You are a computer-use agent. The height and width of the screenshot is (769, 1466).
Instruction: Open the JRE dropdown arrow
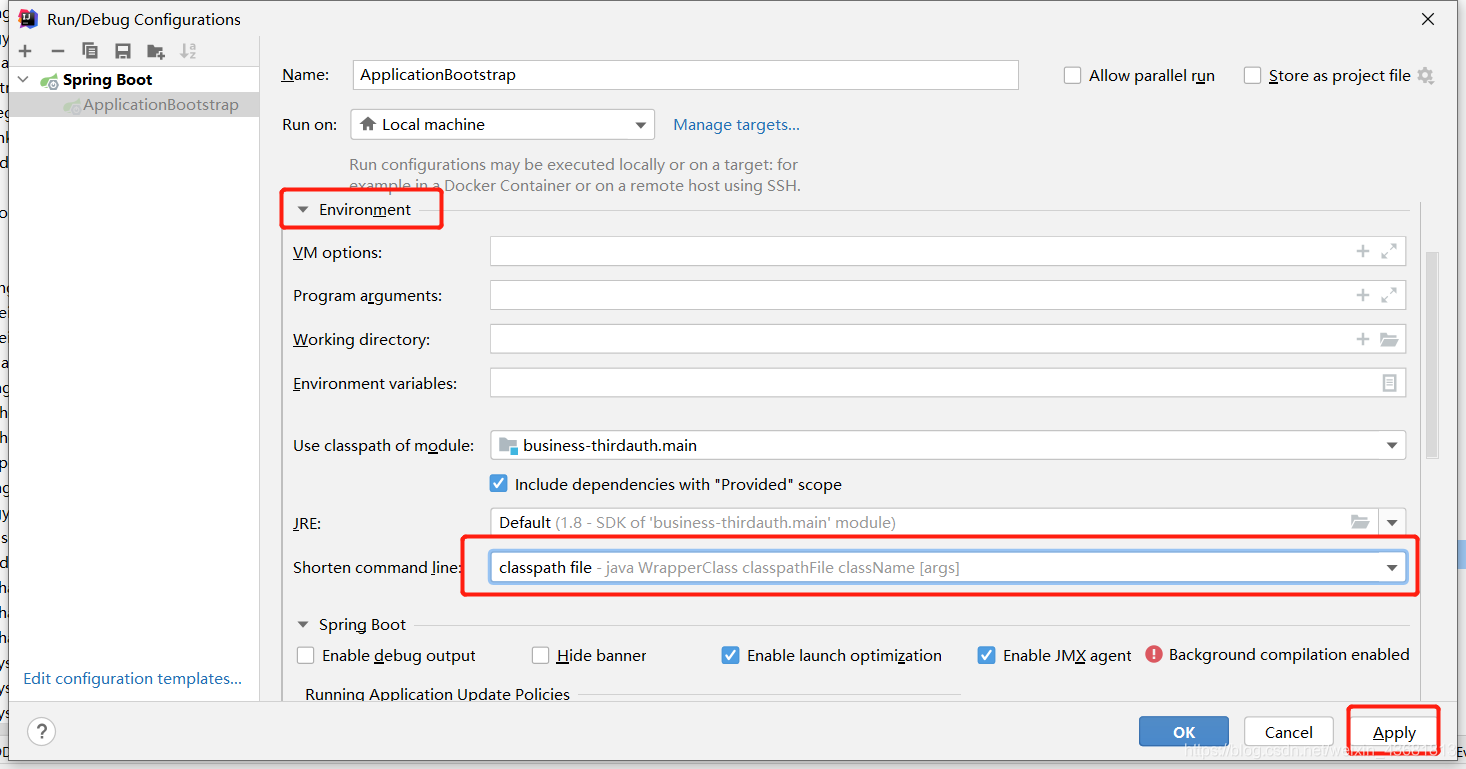pos(1392,522)
